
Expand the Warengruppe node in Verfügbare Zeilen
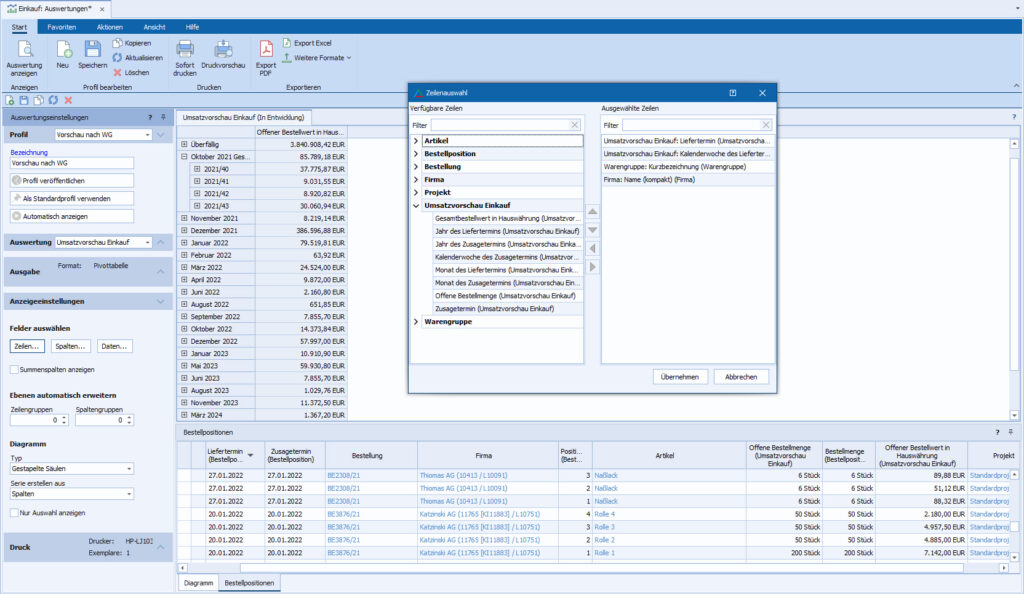[416, 322]
